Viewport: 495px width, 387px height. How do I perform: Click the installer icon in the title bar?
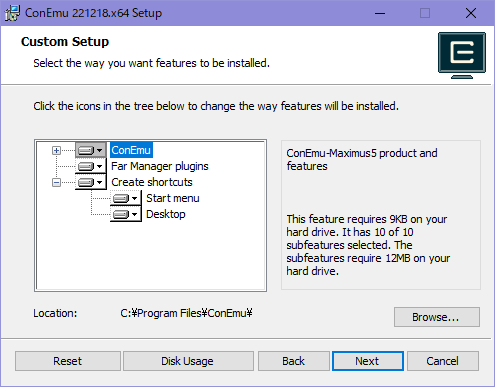pyautogui.click(x=12, y=13)
